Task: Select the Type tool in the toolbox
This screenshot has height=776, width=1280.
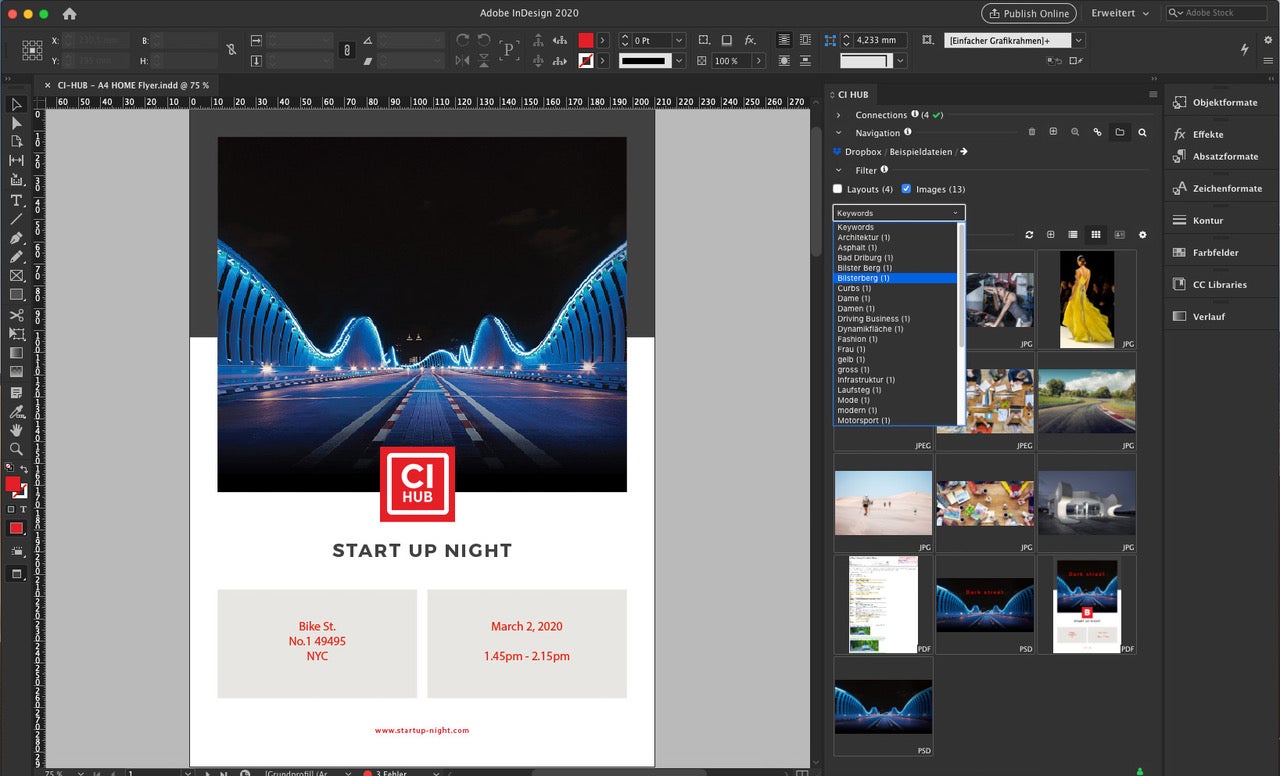Action: (16, 200)
